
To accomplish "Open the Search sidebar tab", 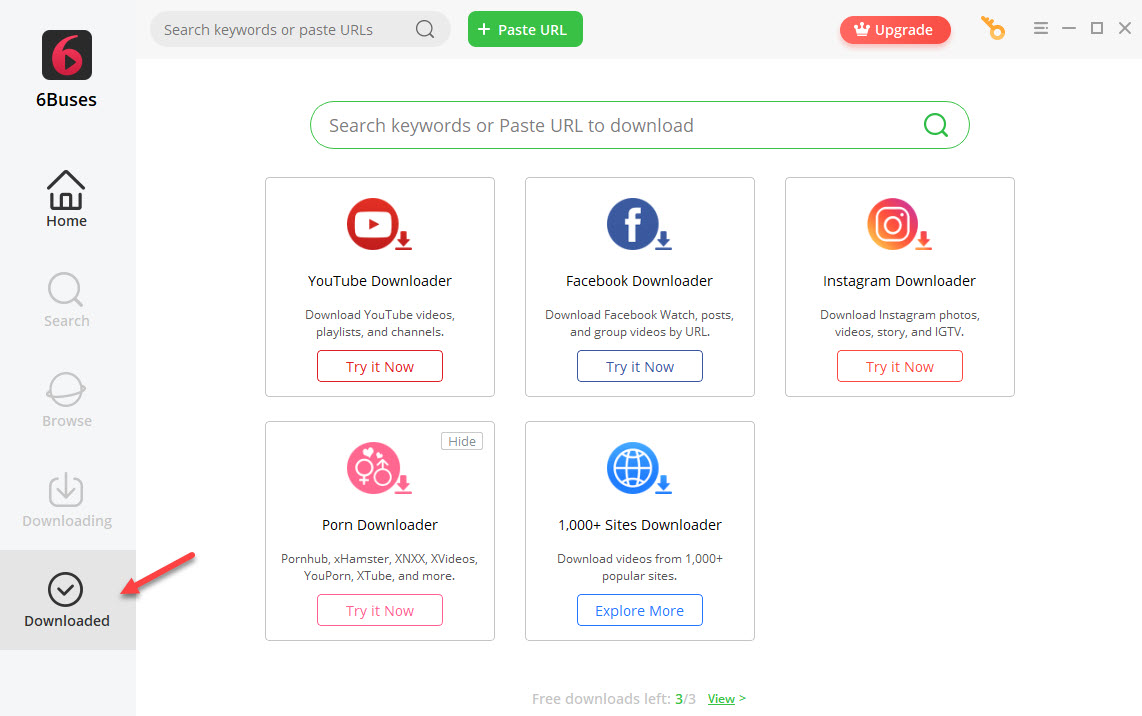I will point(66,299).
